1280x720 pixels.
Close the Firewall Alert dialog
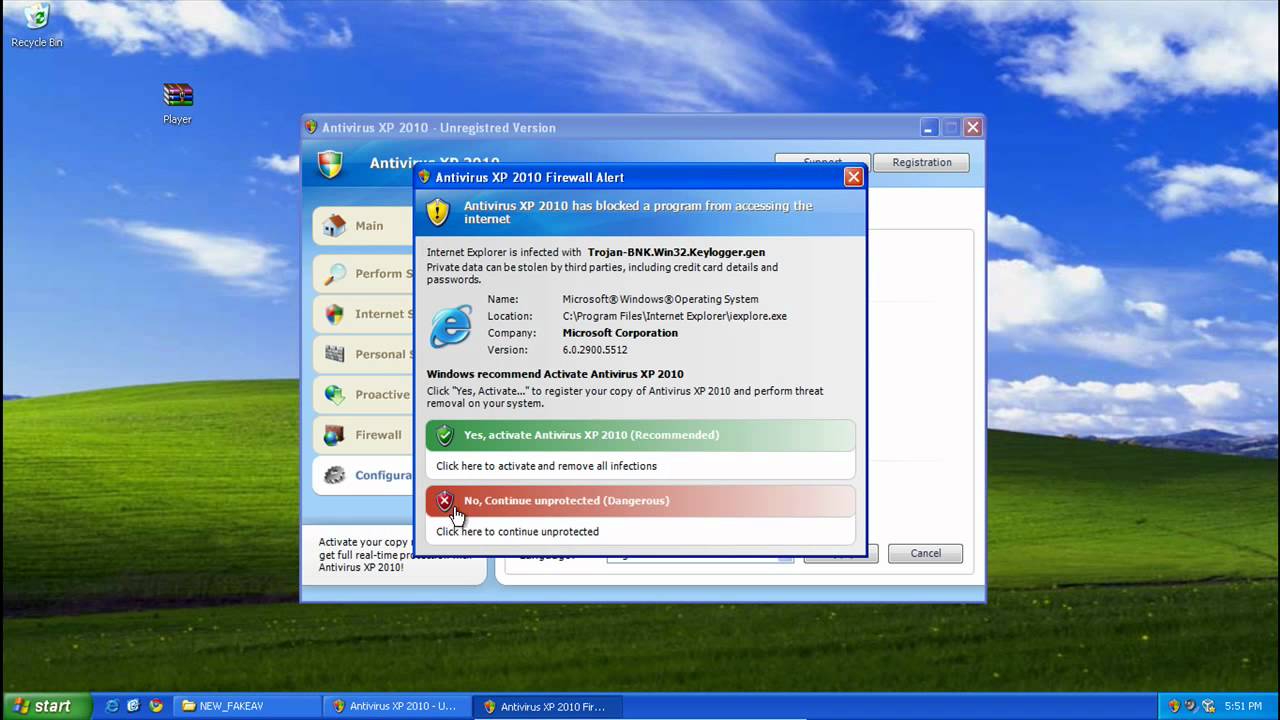point(853,177)
